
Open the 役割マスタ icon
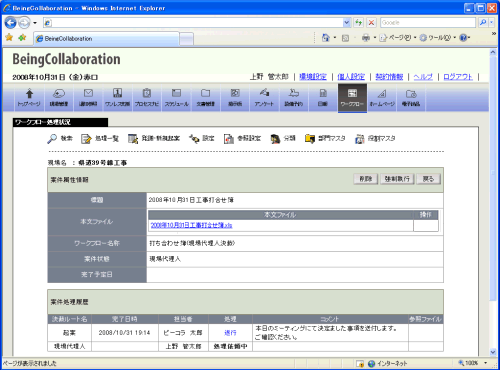360,138
